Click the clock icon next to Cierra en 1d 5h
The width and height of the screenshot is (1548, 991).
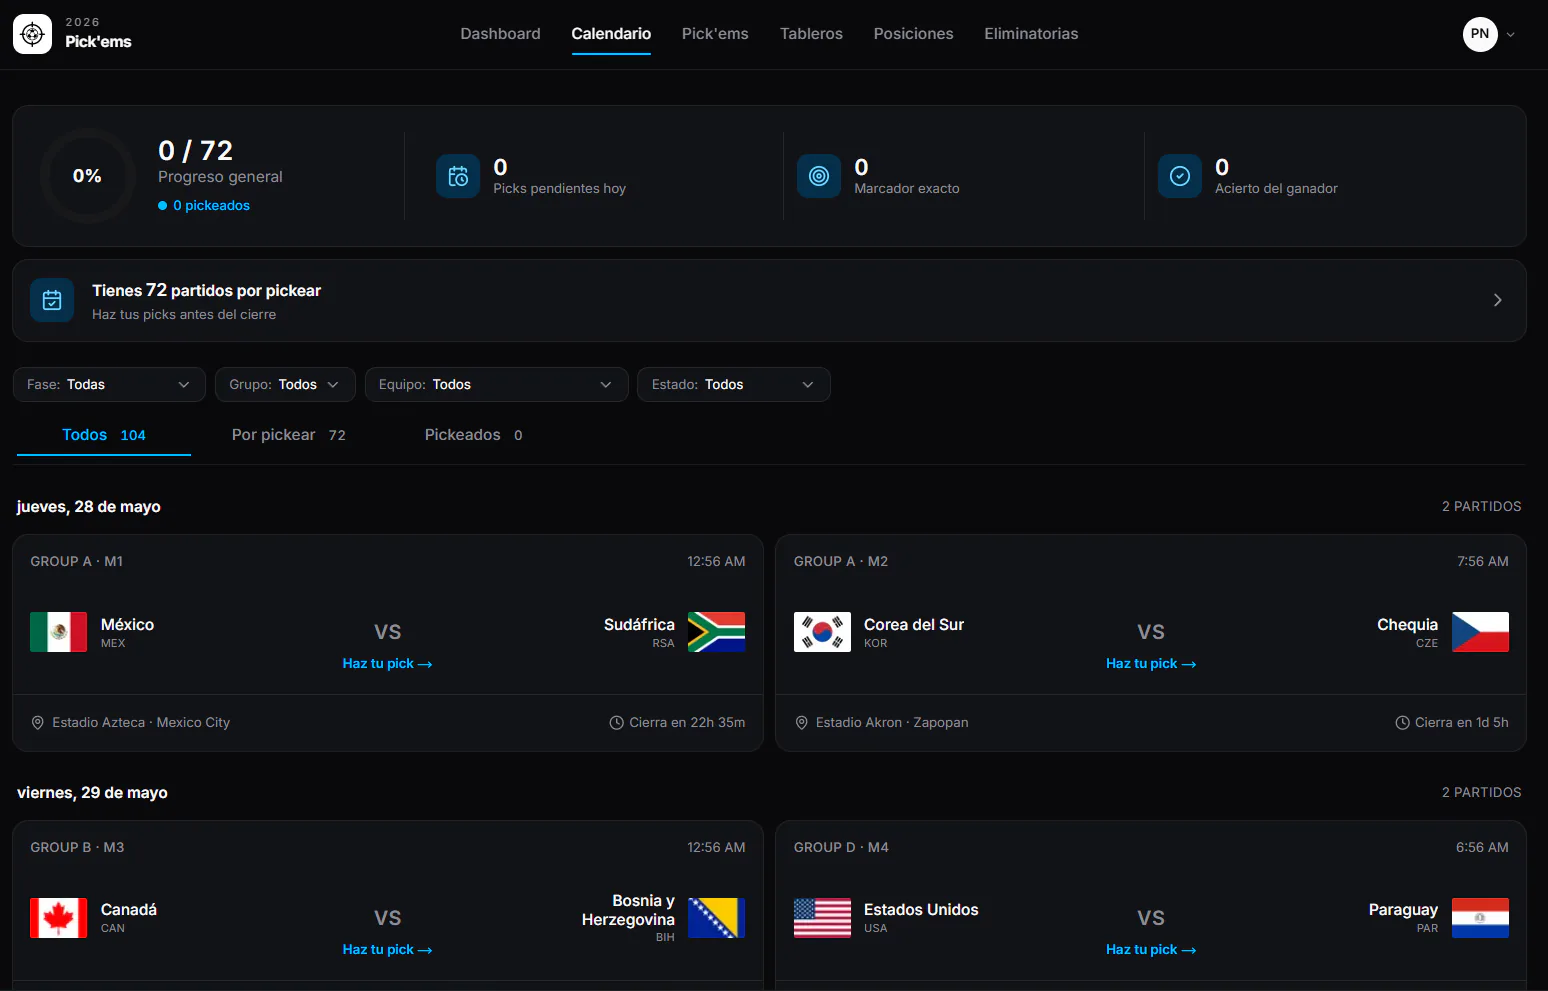pos(1402,722)
